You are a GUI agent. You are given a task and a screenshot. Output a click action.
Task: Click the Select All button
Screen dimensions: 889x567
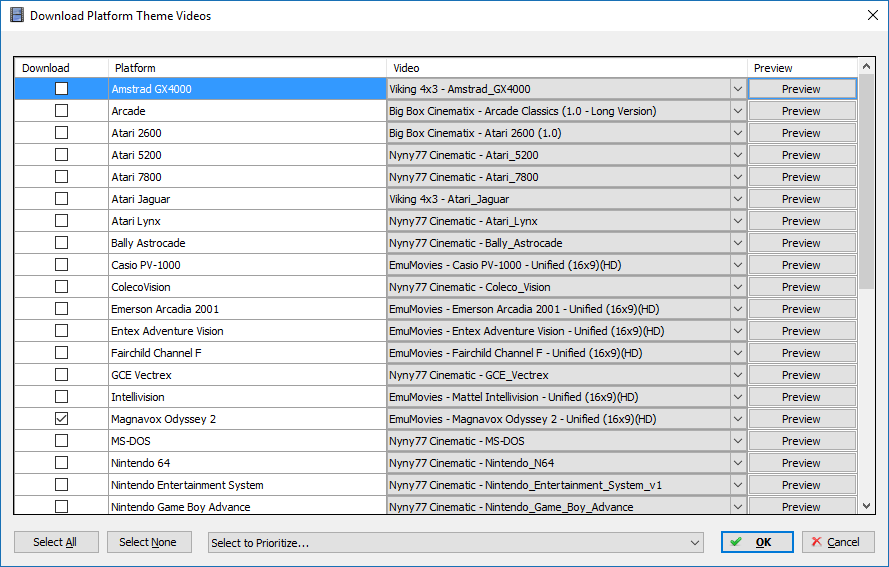click(x=56, y=542)
